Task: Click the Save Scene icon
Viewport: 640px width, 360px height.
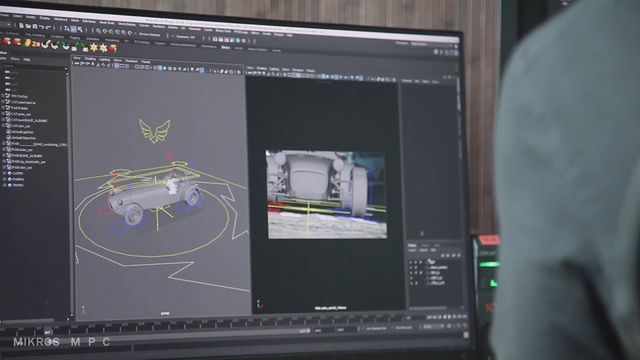Action: [35, 26]
